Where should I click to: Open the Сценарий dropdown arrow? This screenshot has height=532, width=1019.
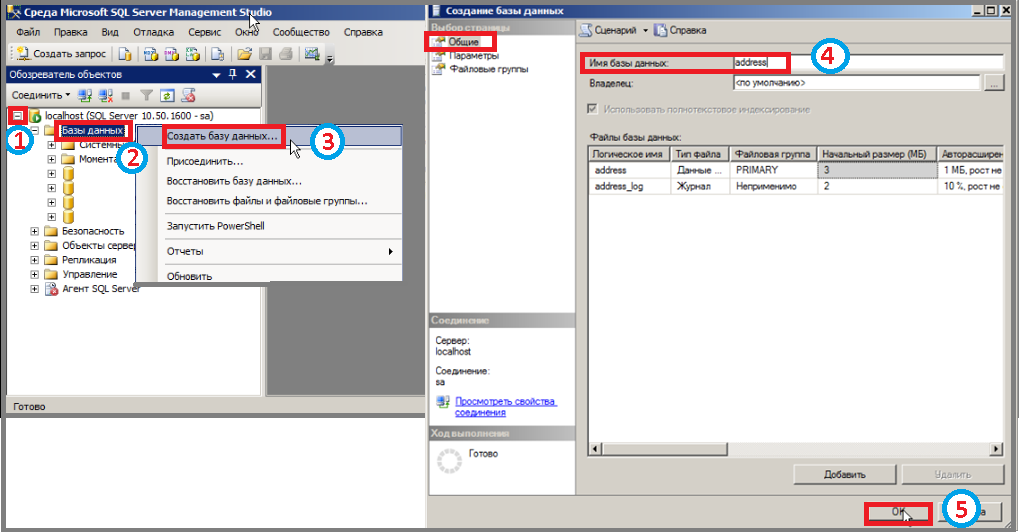[645, 31]
